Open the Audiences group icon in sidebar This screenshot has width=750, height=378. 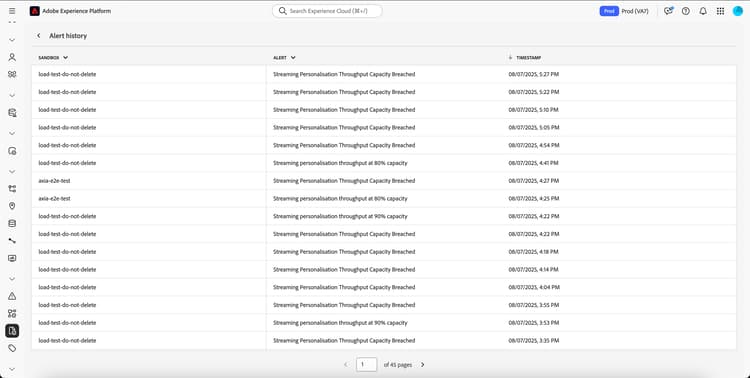click(x=12, y=74)
